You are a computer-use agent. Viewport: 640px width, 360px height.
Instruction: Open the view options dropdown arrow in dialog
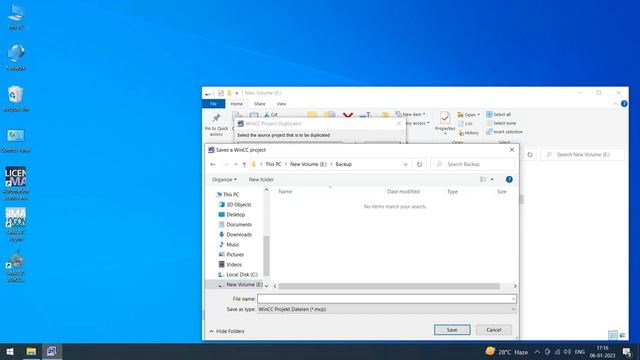(x=492, y=180)
